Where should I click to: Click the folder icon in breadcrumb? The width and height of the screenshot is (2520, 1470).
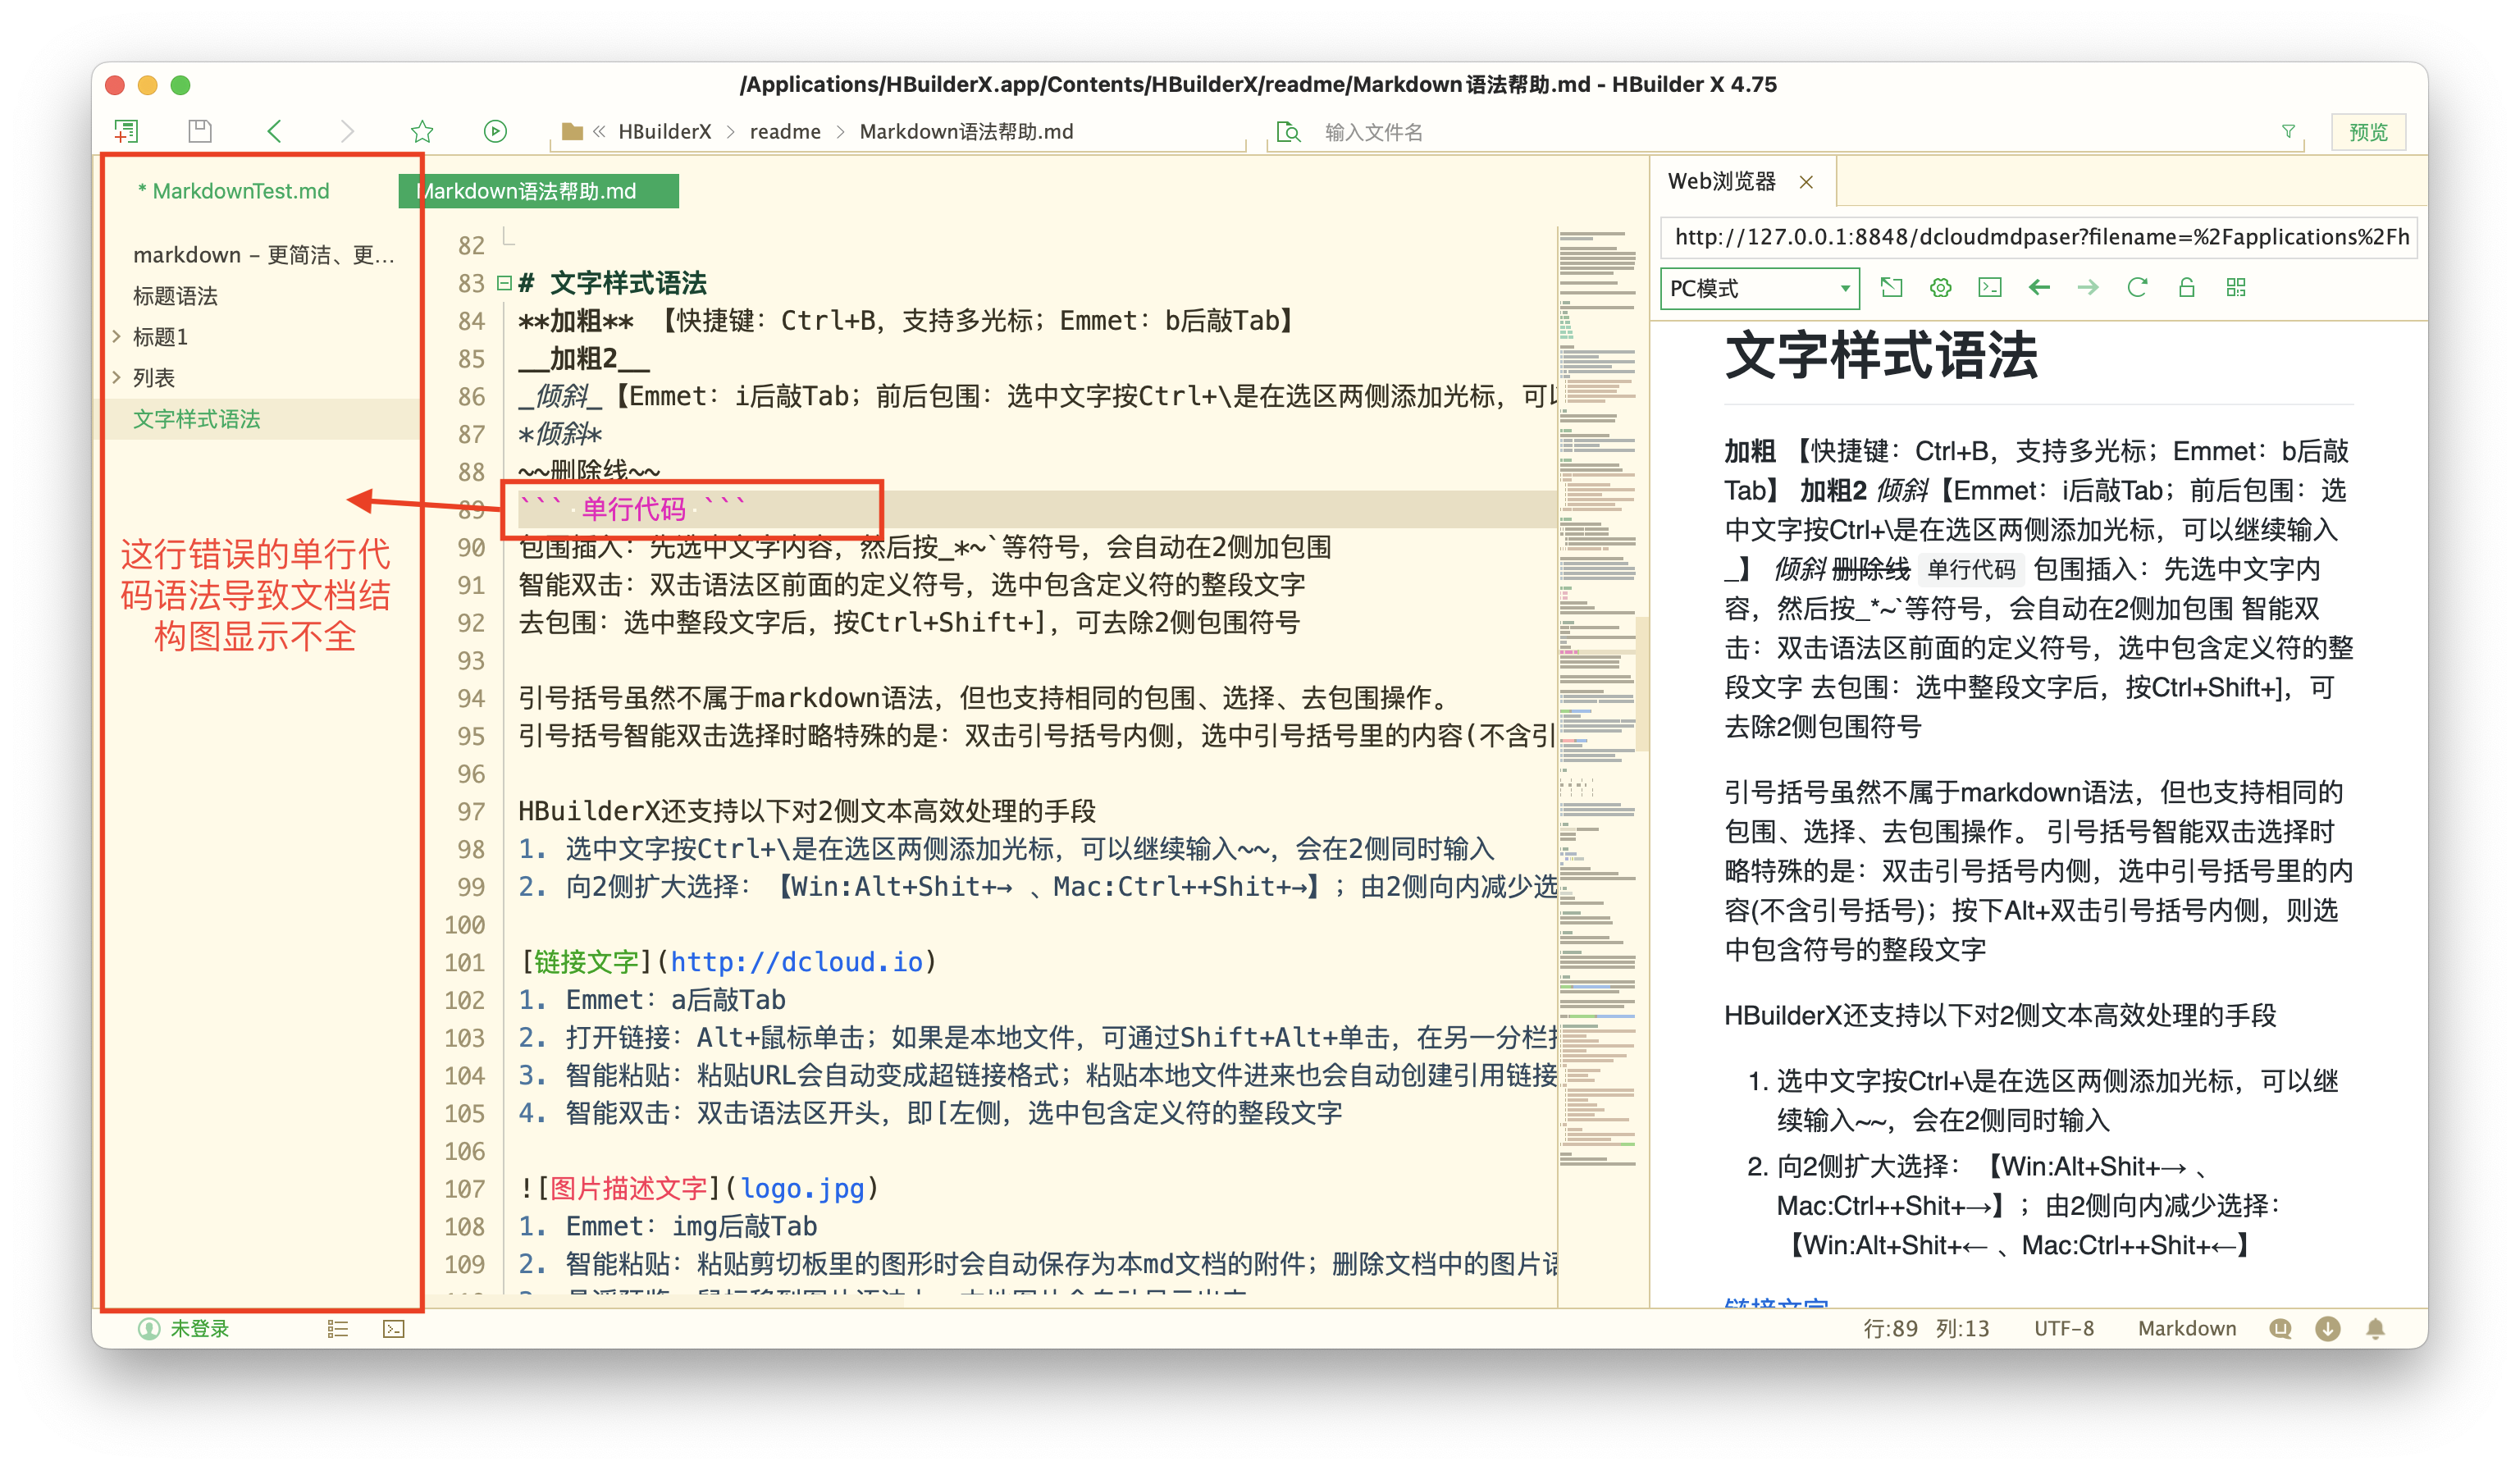click(x=572, y=131)
